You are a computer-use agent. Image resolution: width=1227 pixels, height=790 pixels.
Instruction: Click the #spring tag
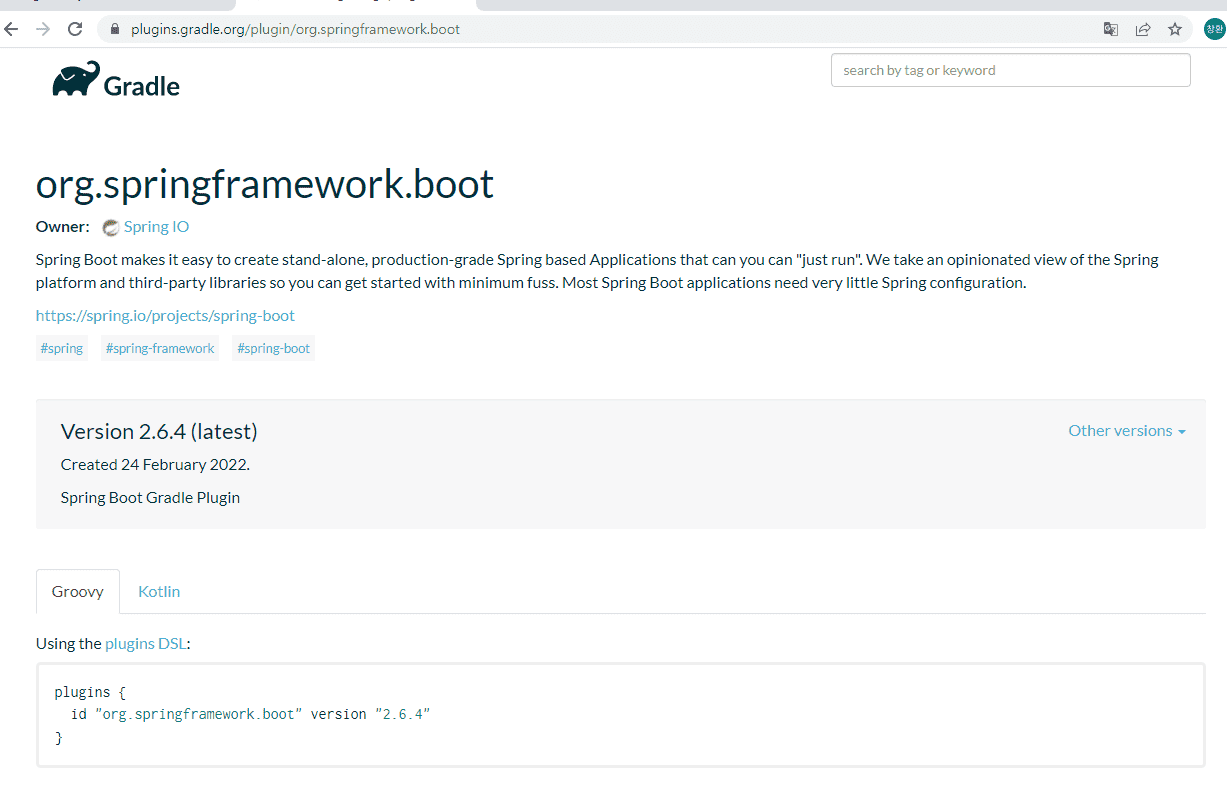[x=62, y=348]
